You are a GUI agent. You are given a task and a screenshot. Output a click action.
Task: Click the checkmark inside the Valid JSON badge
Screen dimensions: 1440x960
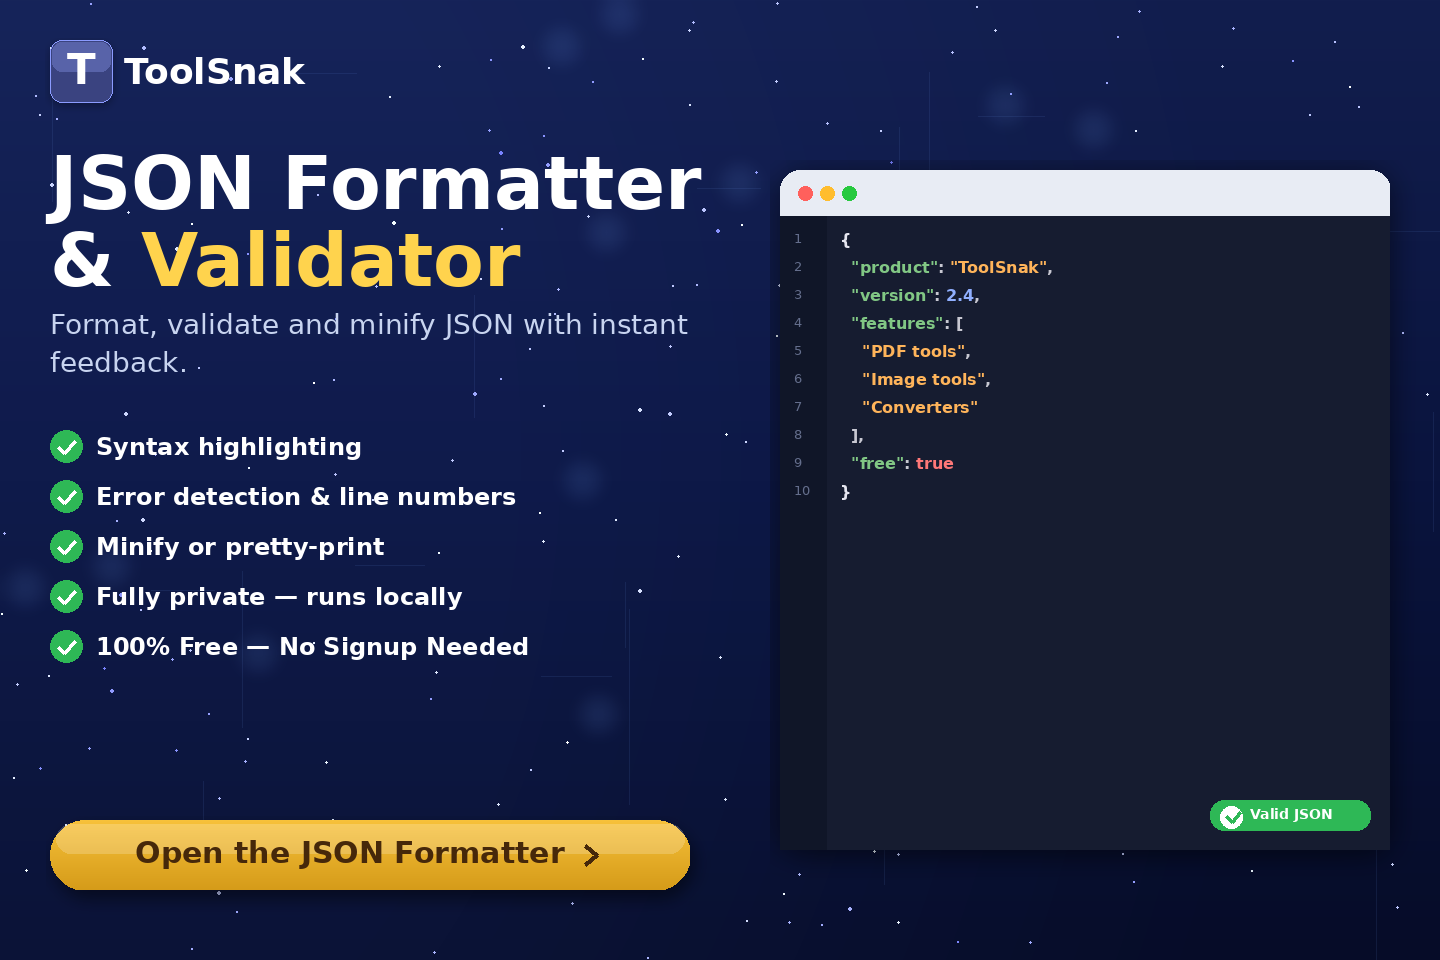(1230, 816)
